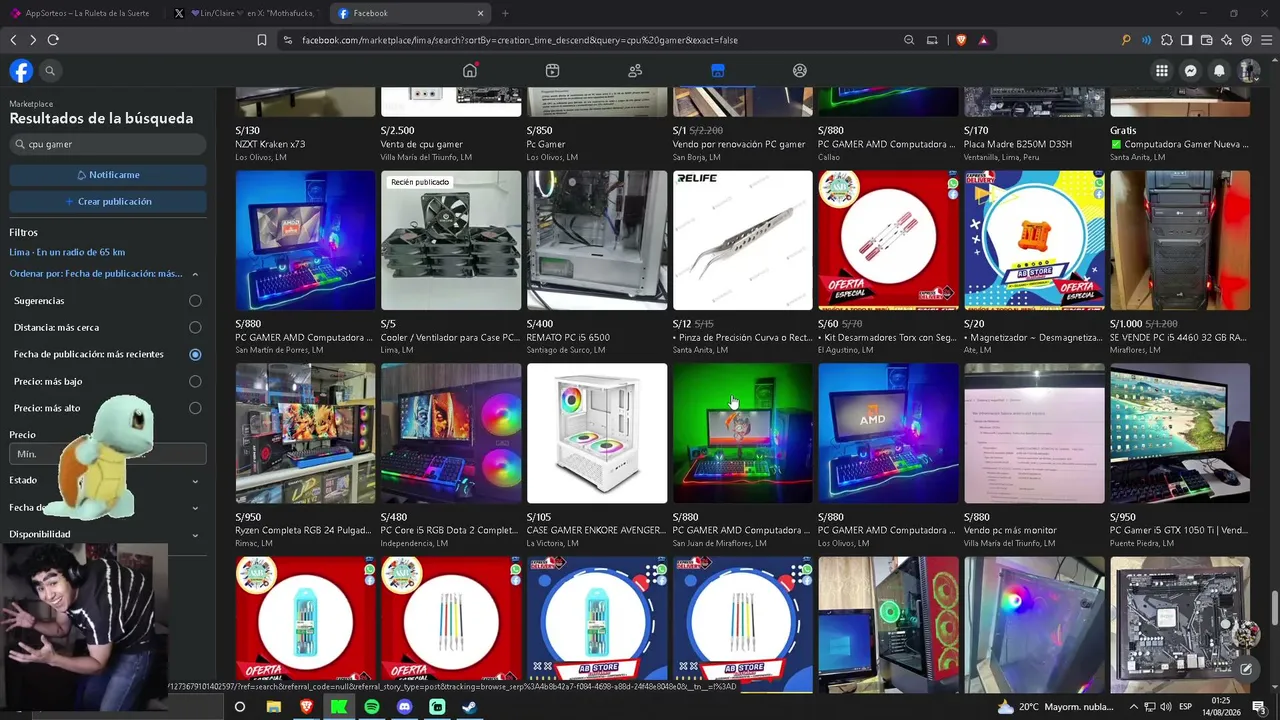Image resolution: width=1280 pixels, height=720 pixels.
Task: Open the Brave Shields lion icon
Action: pos(961,40)
